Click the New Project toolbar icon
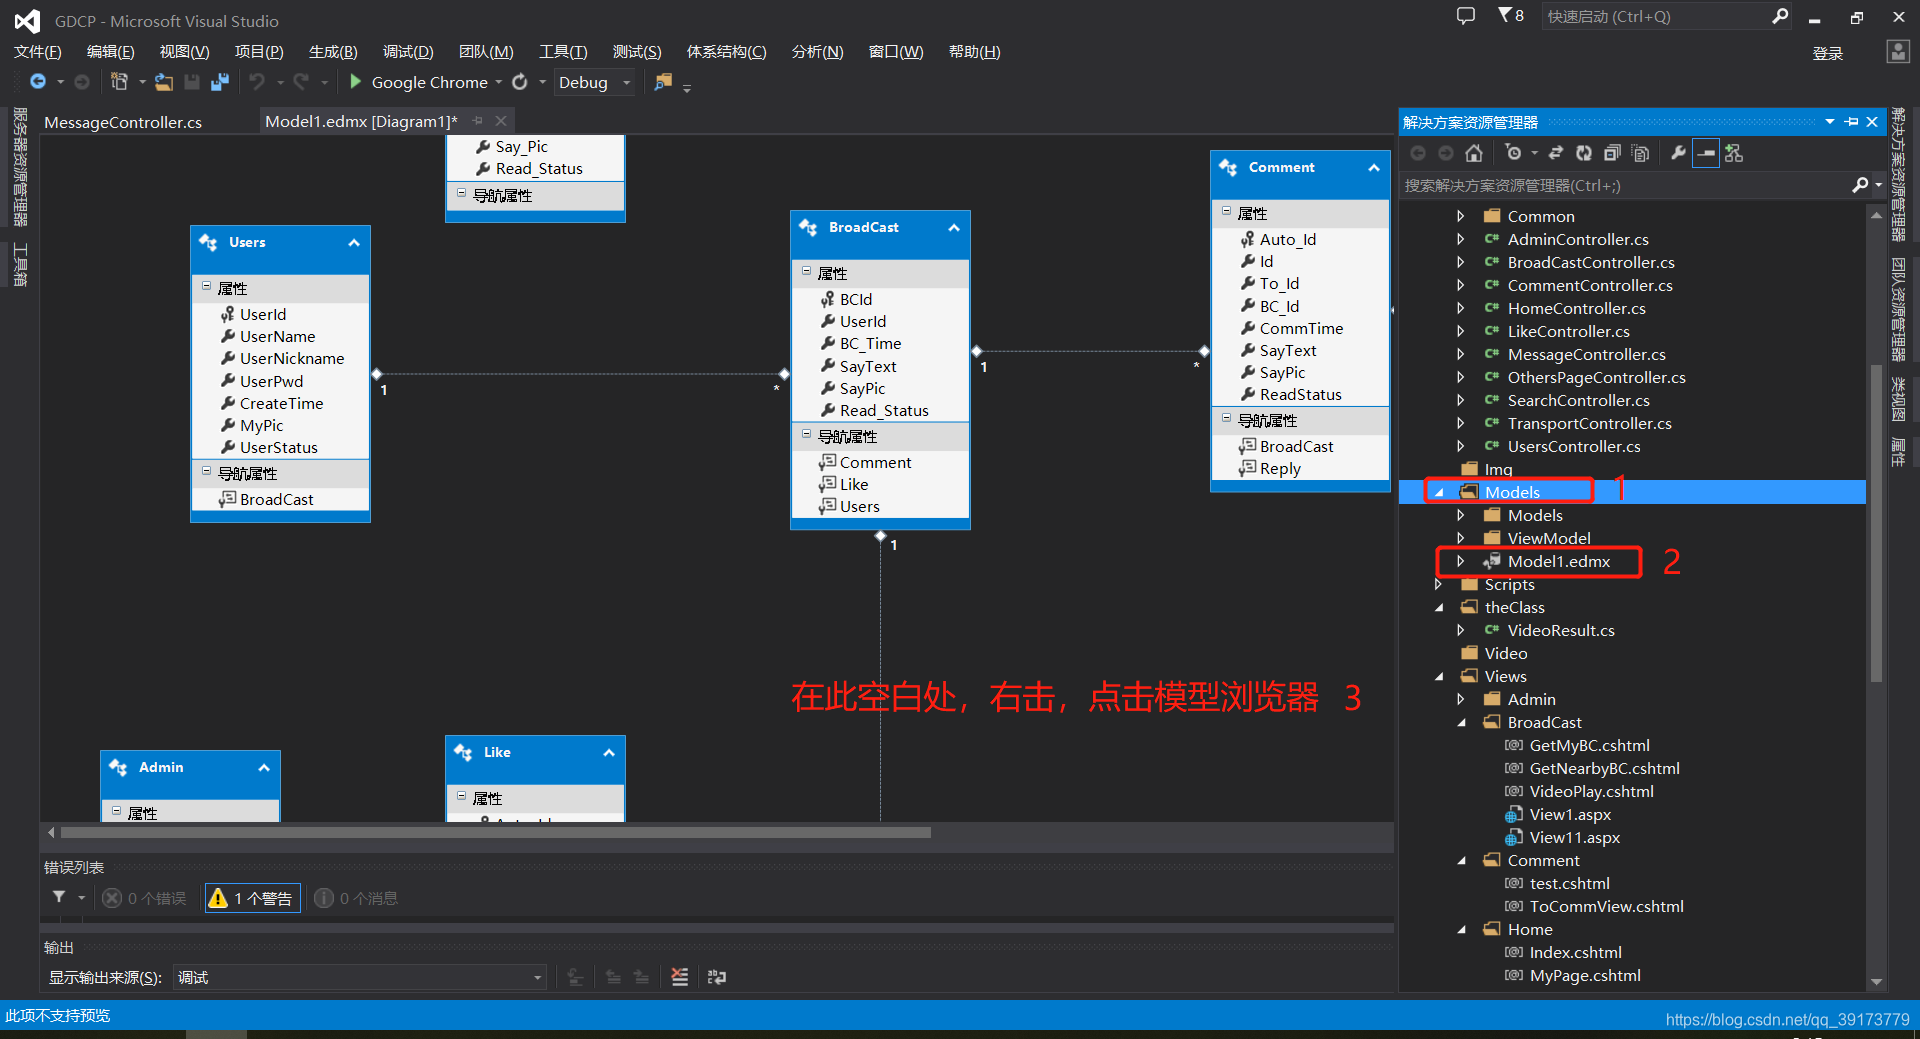 (119, 82)
